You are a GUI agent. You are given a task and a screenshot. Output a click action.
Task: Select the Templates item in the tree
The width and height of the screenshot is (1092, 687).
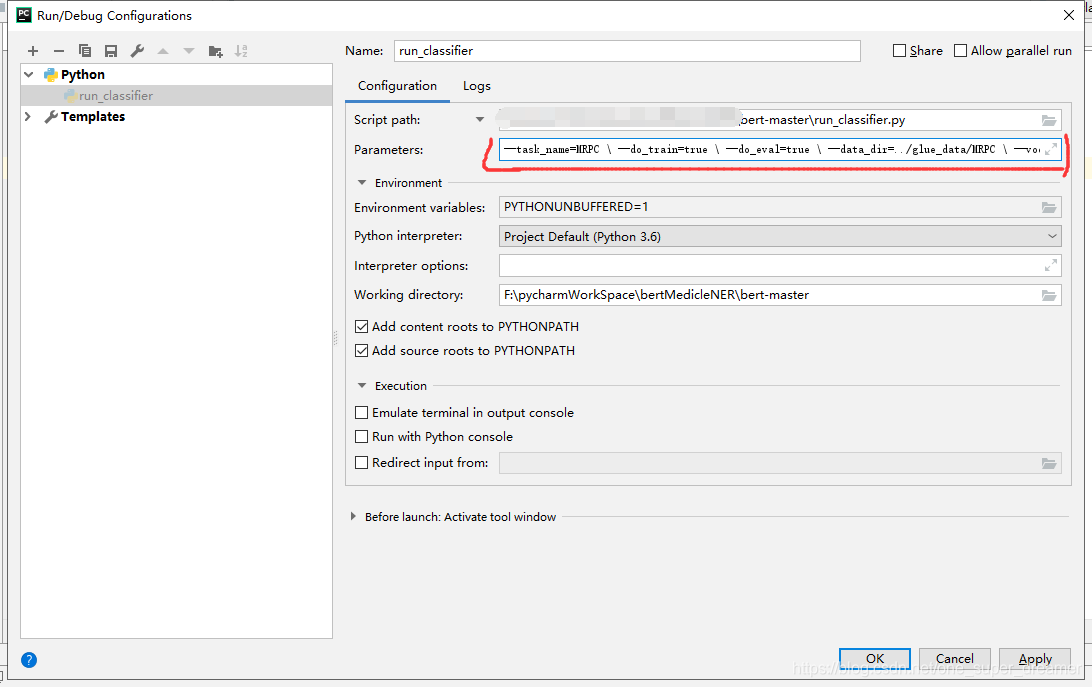coord(93,116)
